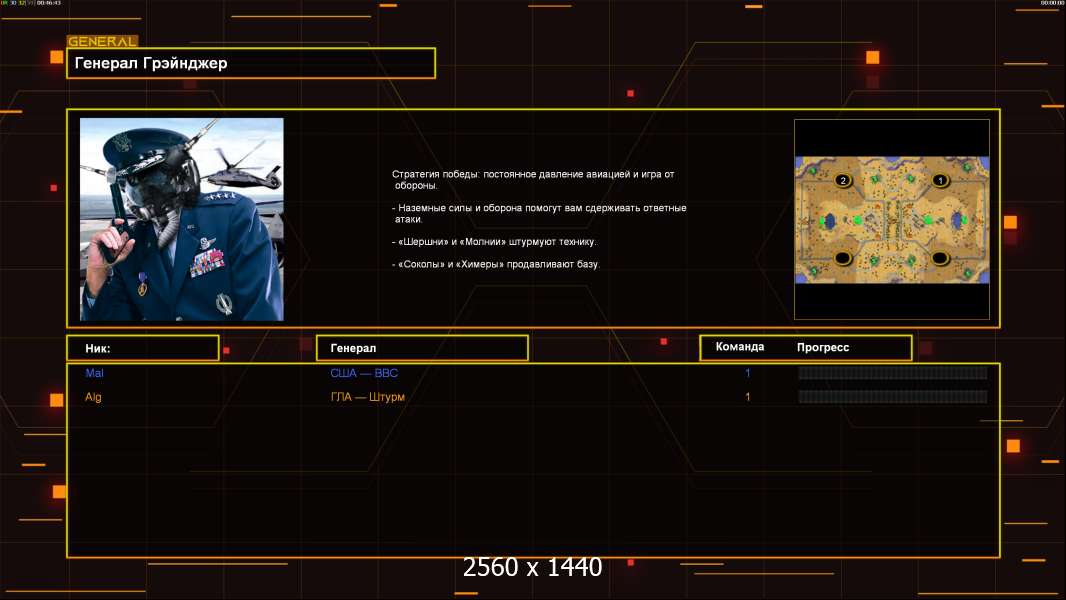This screenshot has width=1066, height=600.
Task: Click the "Команда" column label
Action: click(740, 347)
